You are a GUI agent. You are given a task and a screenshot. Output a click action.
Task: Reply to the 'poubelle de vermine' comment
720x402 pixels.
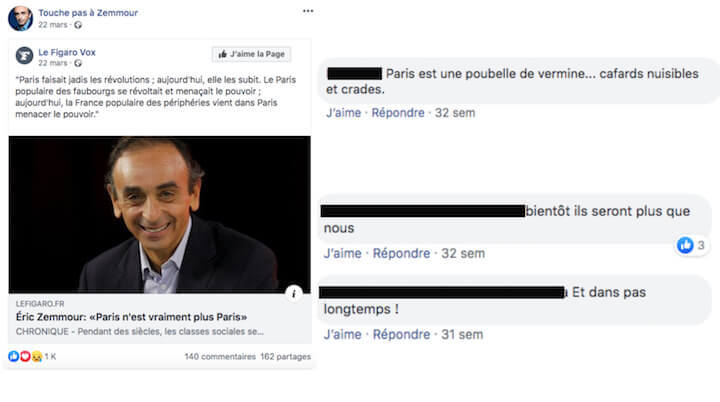coord(398,113)
